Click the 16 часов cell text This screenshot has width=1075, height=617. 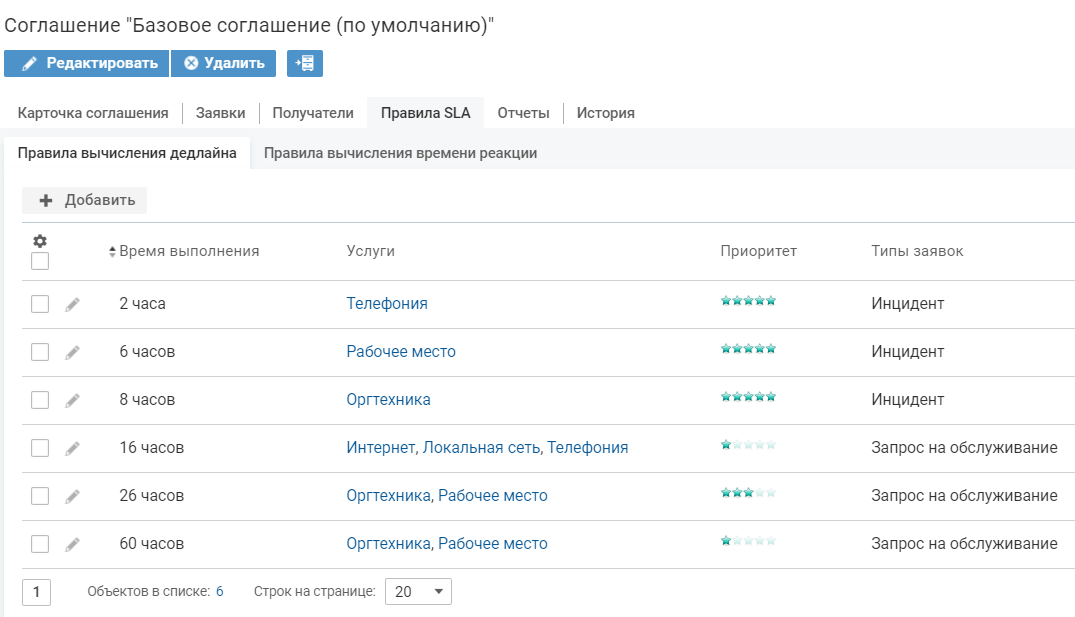(152, 448)
